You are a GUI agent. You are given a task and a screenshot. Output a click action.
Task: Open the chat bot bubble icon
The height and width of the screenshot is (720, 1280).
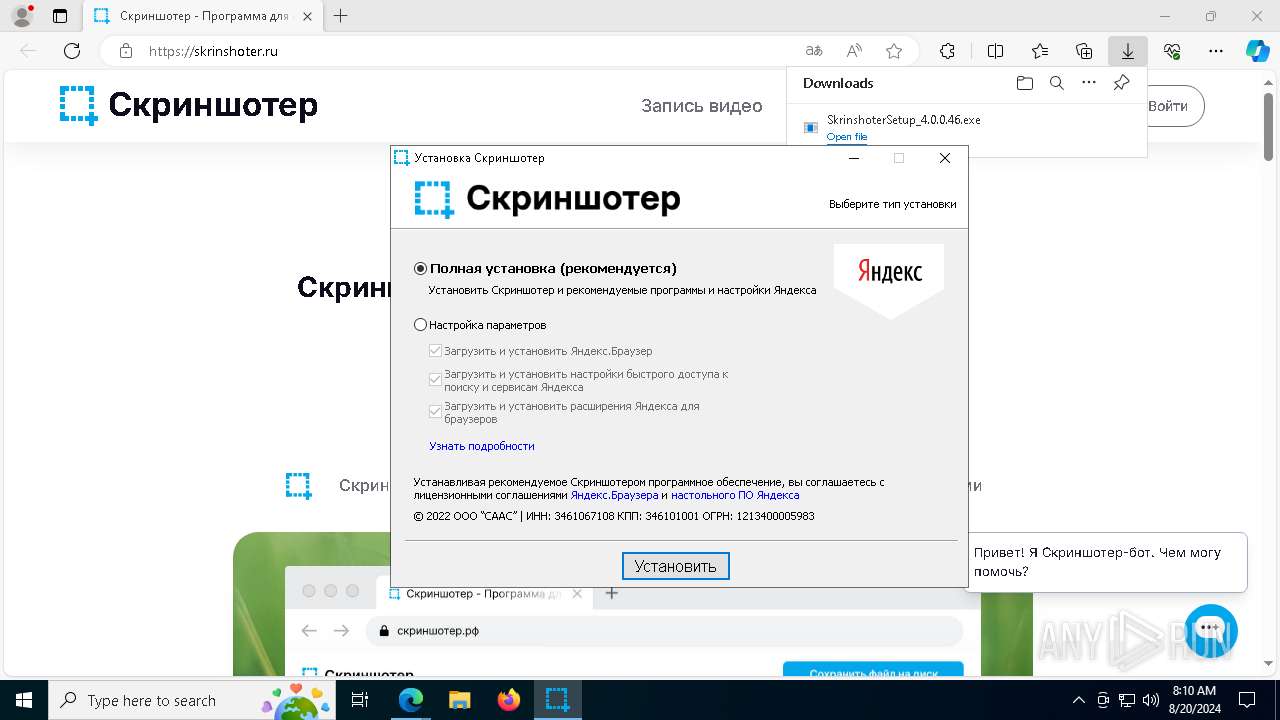coord(1211,630)
